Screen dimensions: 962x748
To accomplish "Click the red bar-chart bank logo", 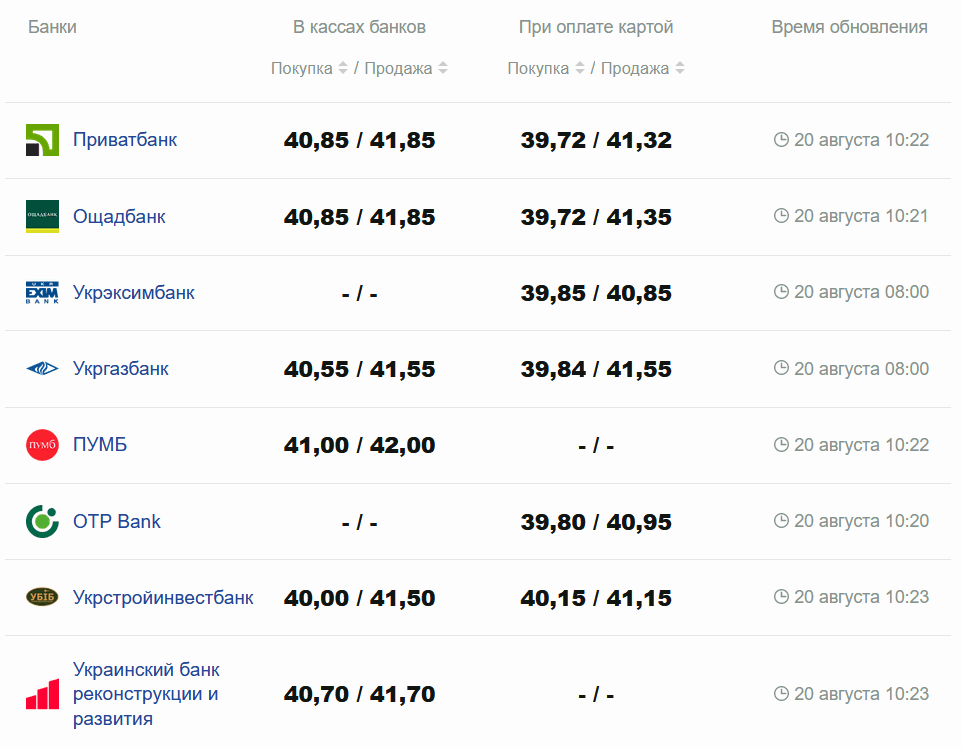I will tap(42, 694).
